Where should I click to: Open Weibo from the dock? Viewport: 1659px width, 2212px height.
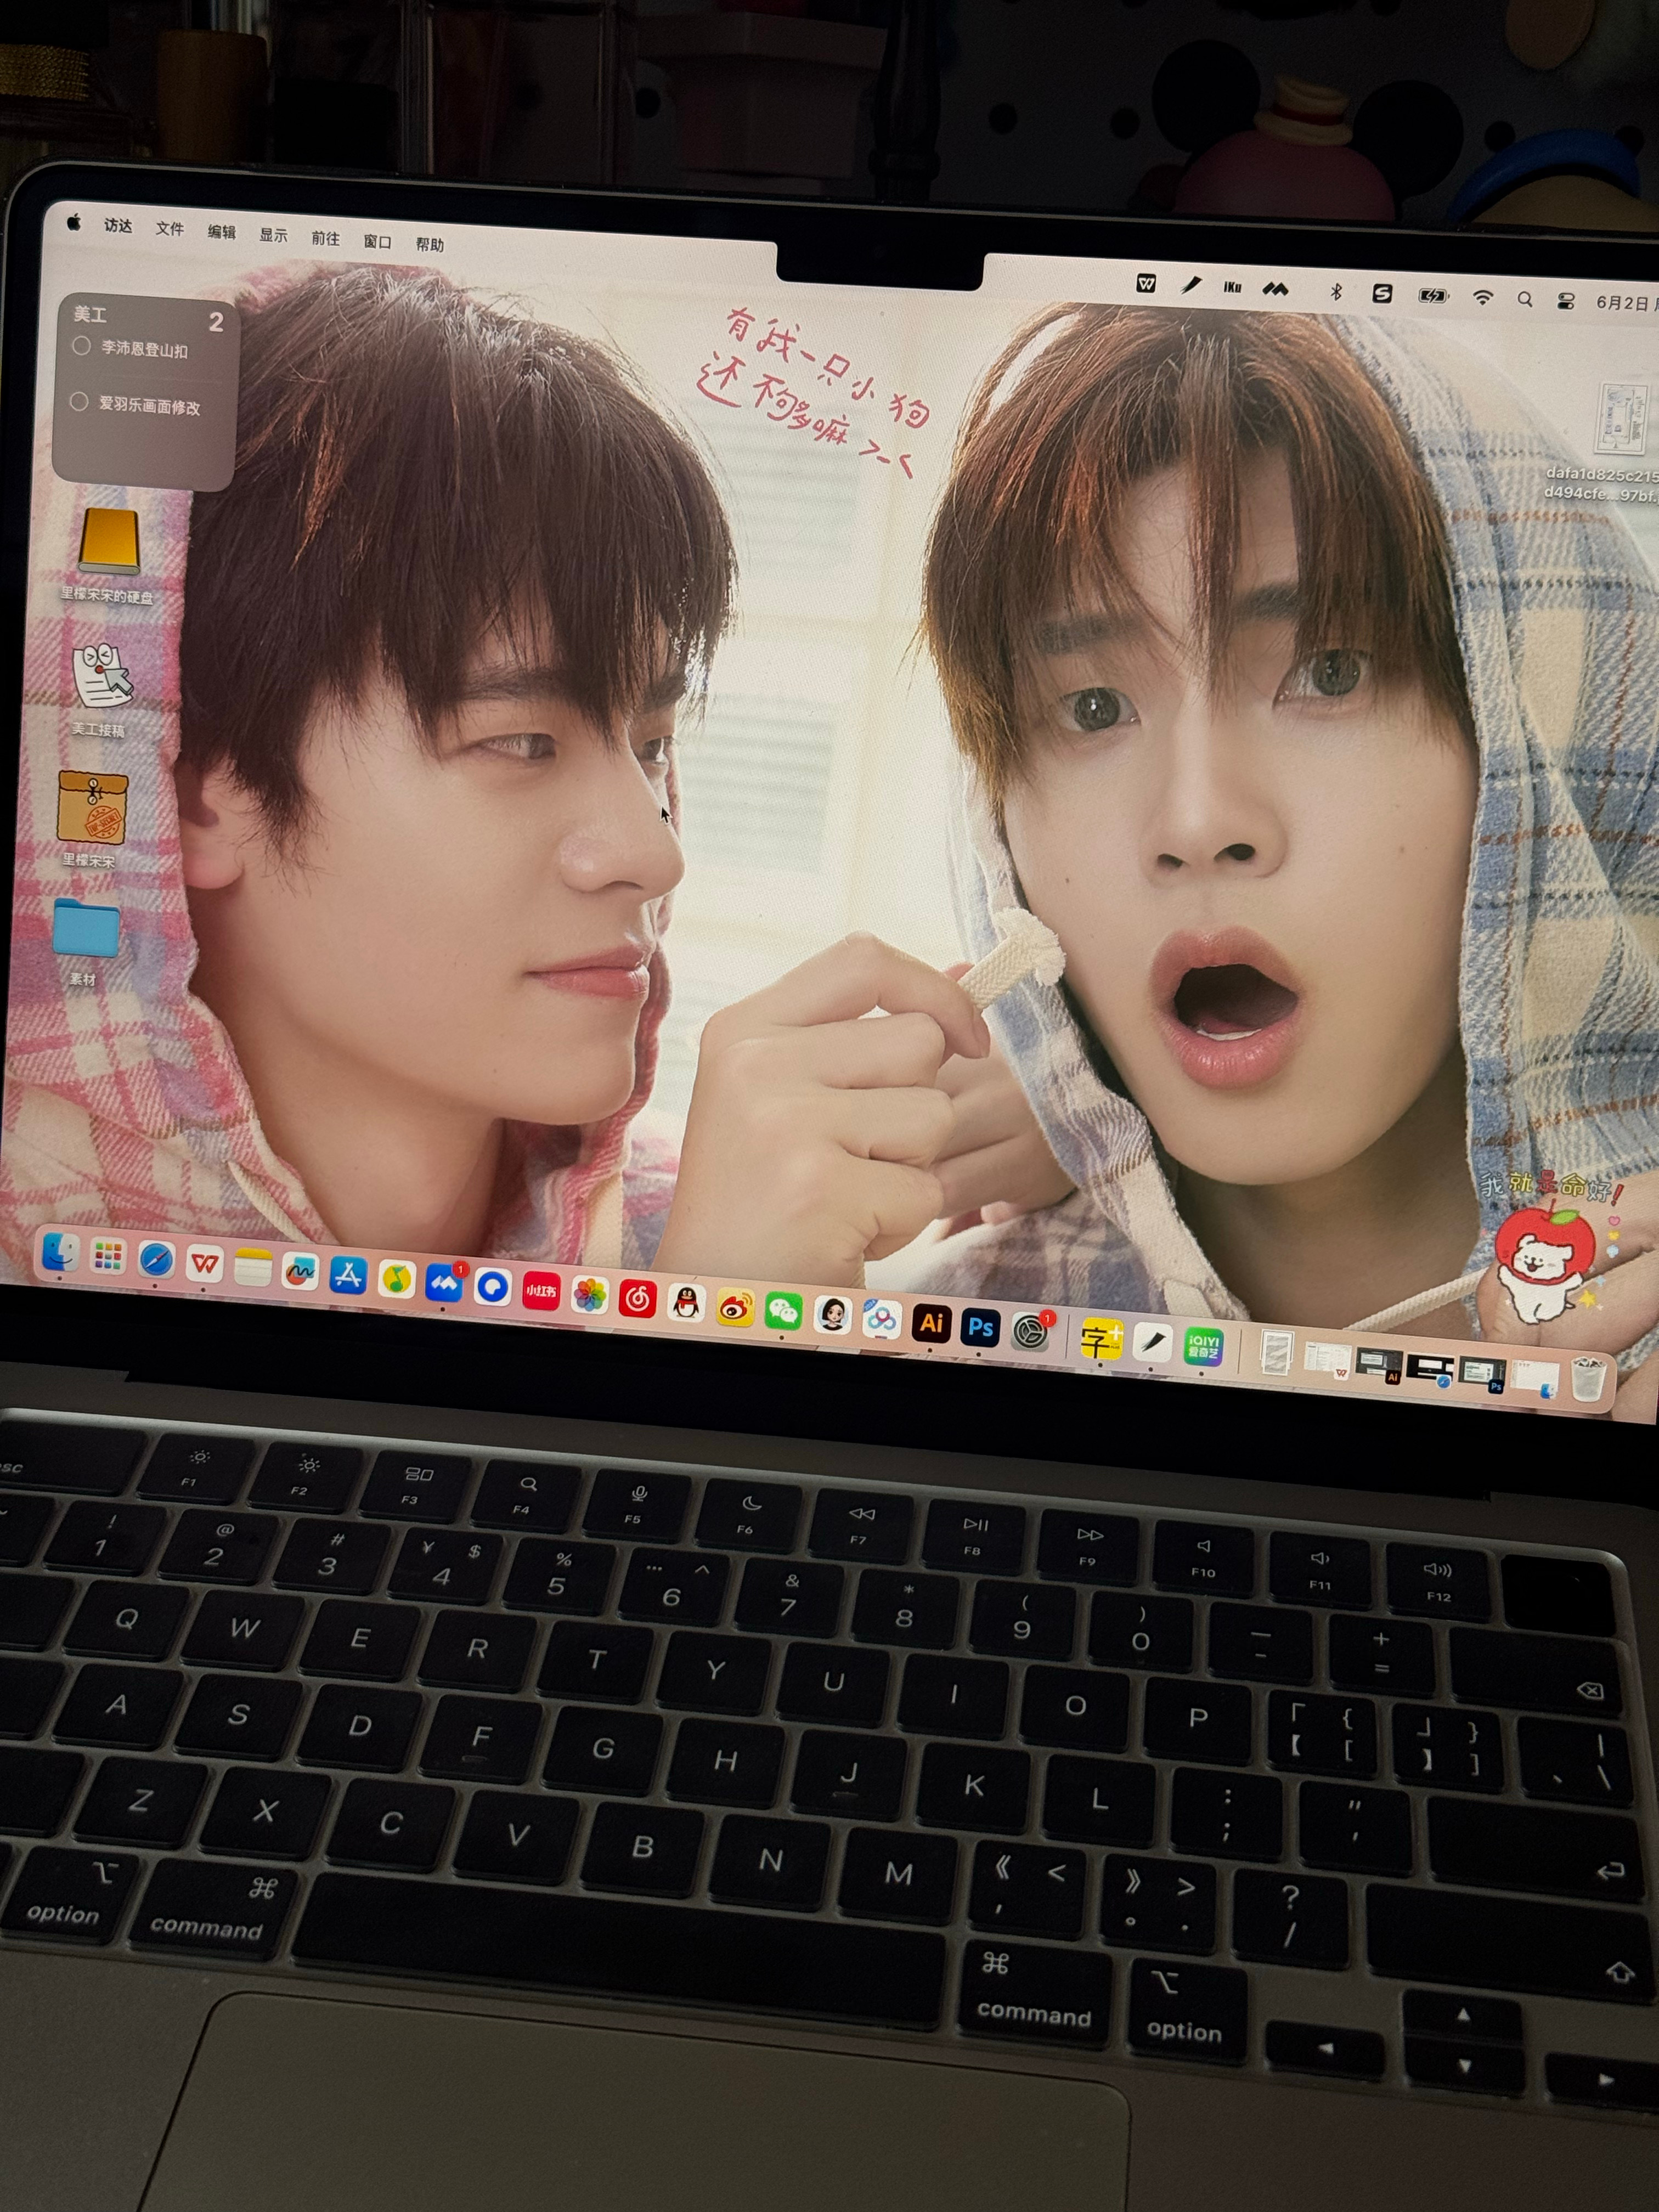[735, 1308]
